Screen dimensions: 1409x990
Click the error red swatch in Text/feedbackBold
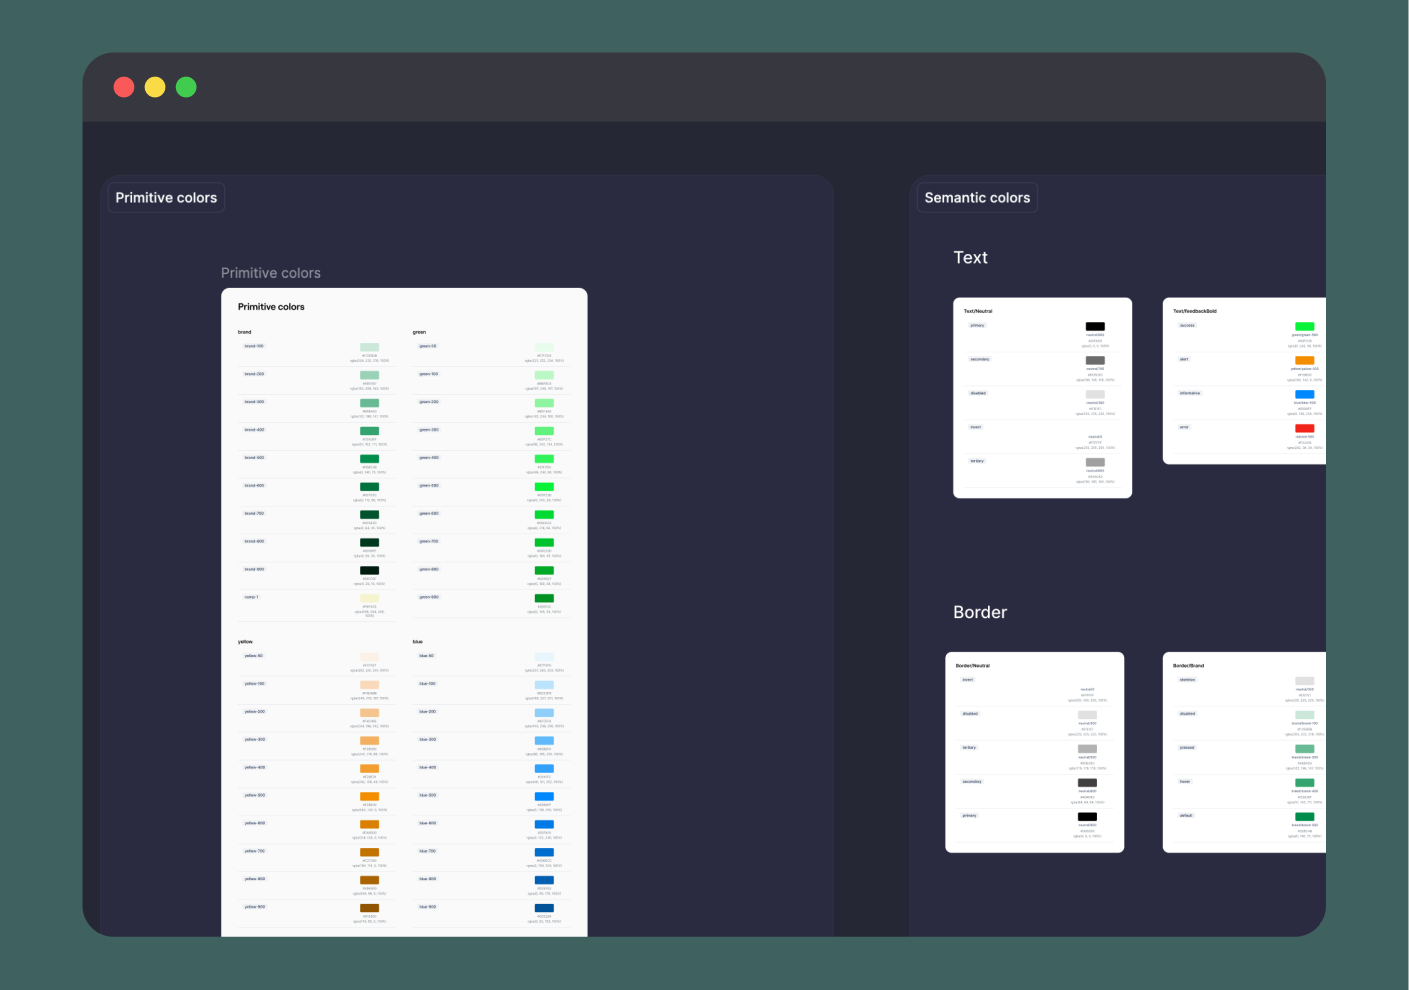pyautogui.click(x=1305, y=428)
